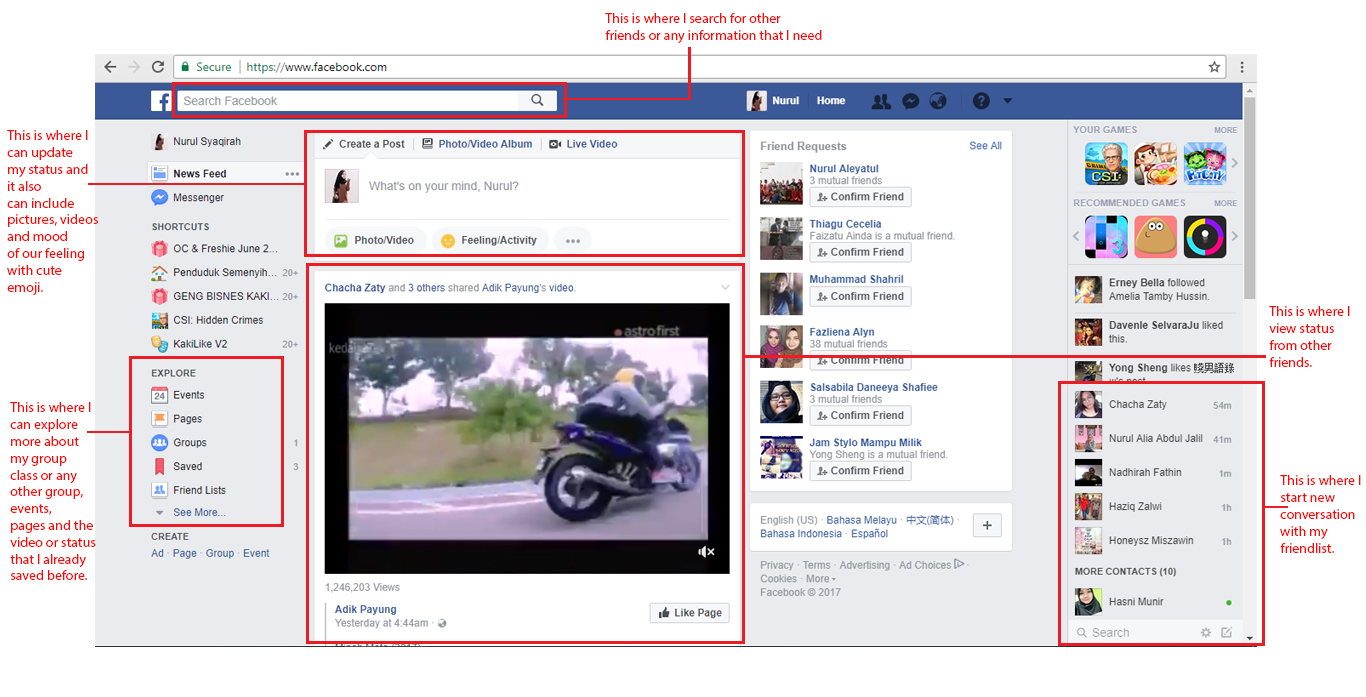Open Groups in the Explore section
Viewport: 1366px width, 697px height.
click(189, 442)
